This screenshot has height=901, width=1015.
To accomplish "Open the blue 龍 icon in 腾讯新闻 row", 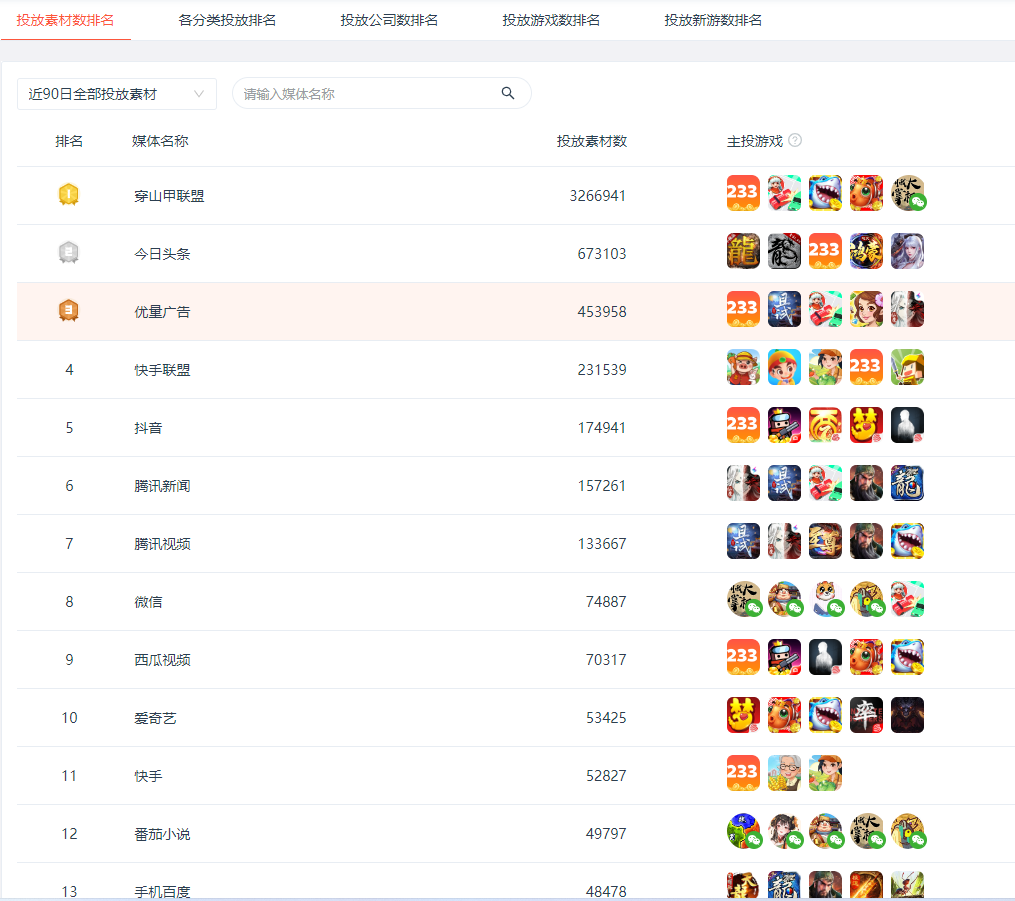I will pos(908,483).
